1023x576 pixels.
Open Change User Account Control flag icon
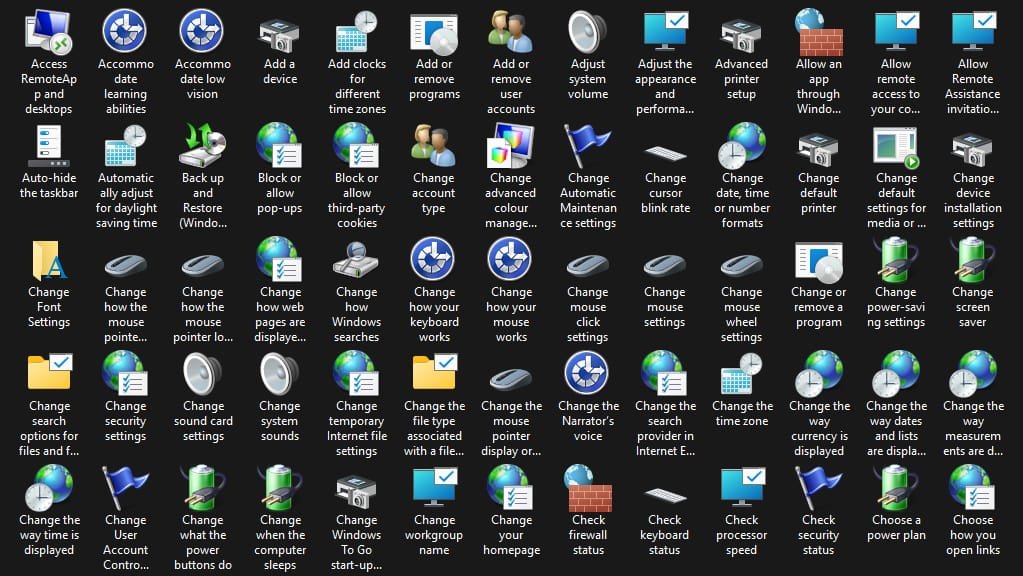tap(125, 489)
